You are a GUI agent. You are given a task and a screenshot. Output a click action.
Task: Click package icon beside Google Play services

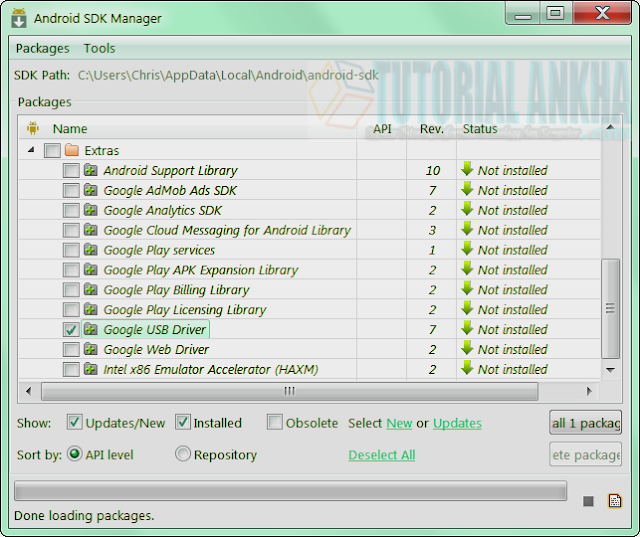91,249
